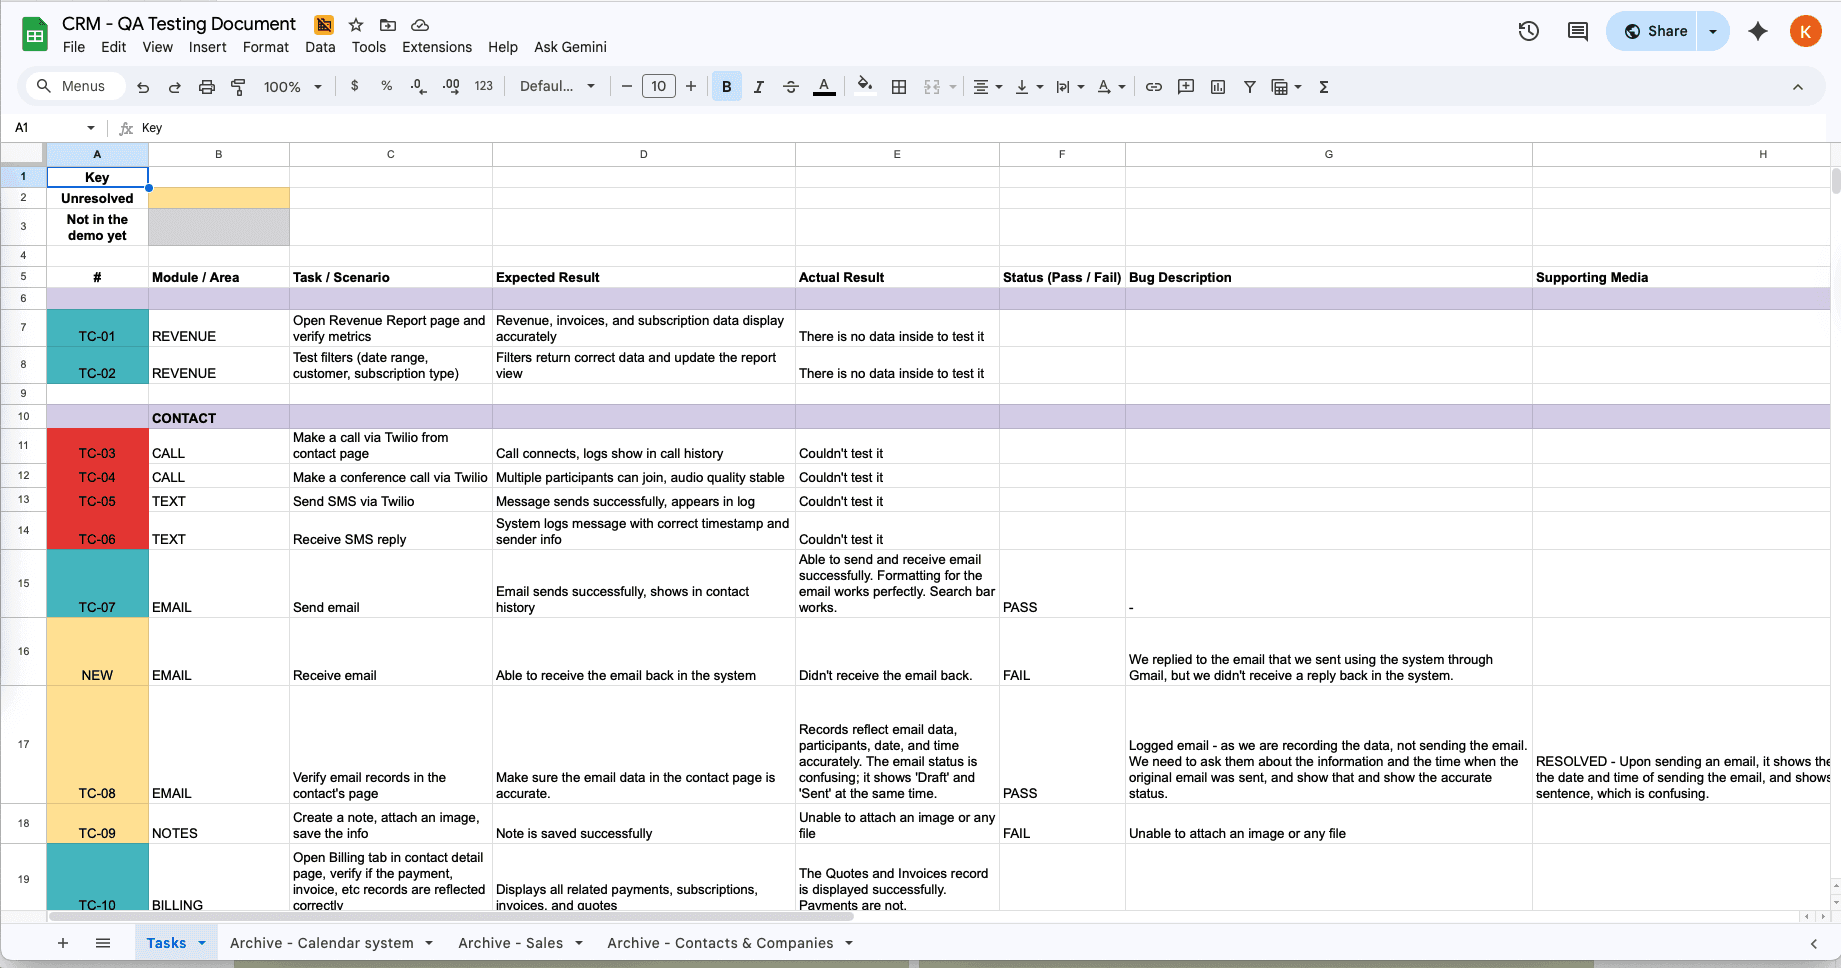Open Share options dropdown arrow
The height and width of the screenshot is (968, 1841).
[1713, 31]
